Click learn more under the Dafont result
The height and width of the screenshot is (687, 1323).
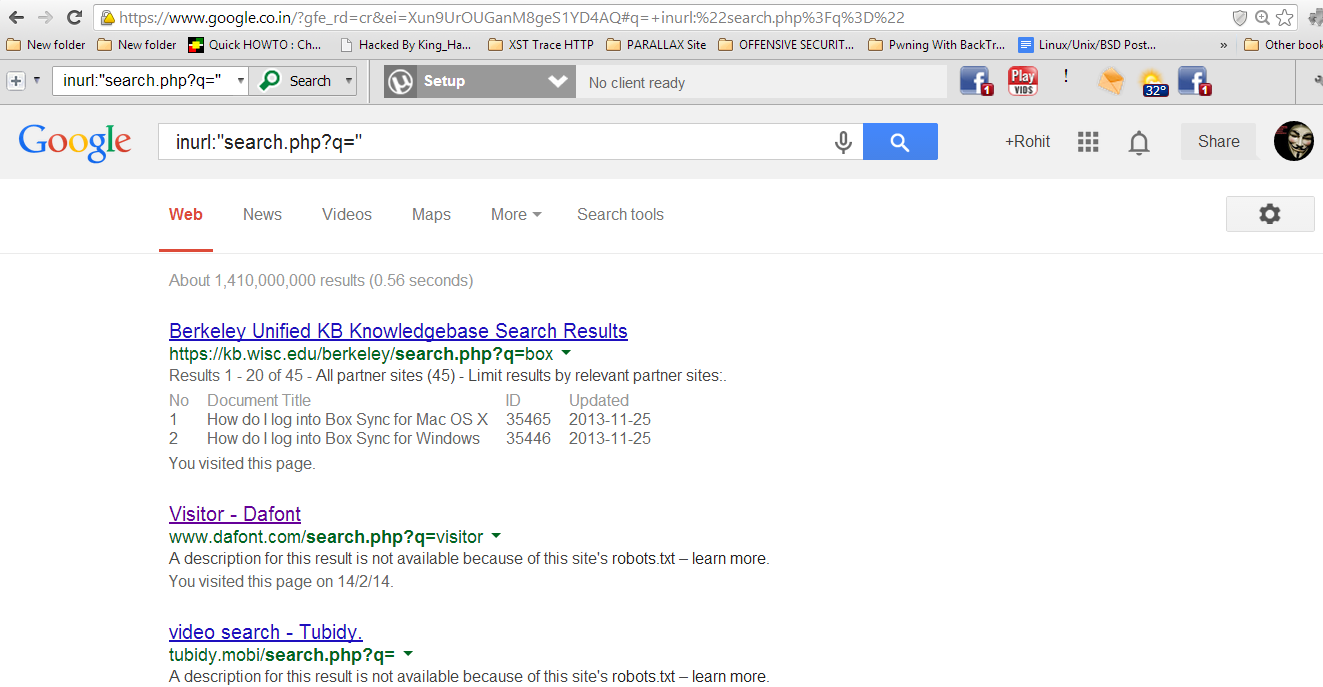[x=729, y=559]
